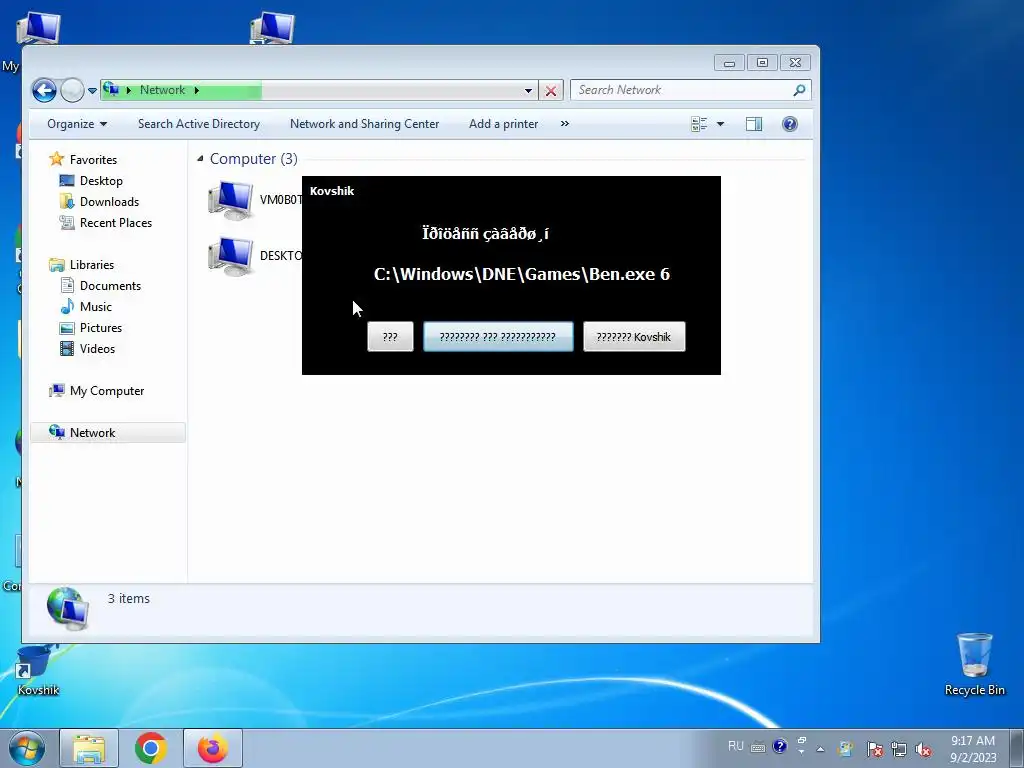Stop loading with the red X button

551,91
